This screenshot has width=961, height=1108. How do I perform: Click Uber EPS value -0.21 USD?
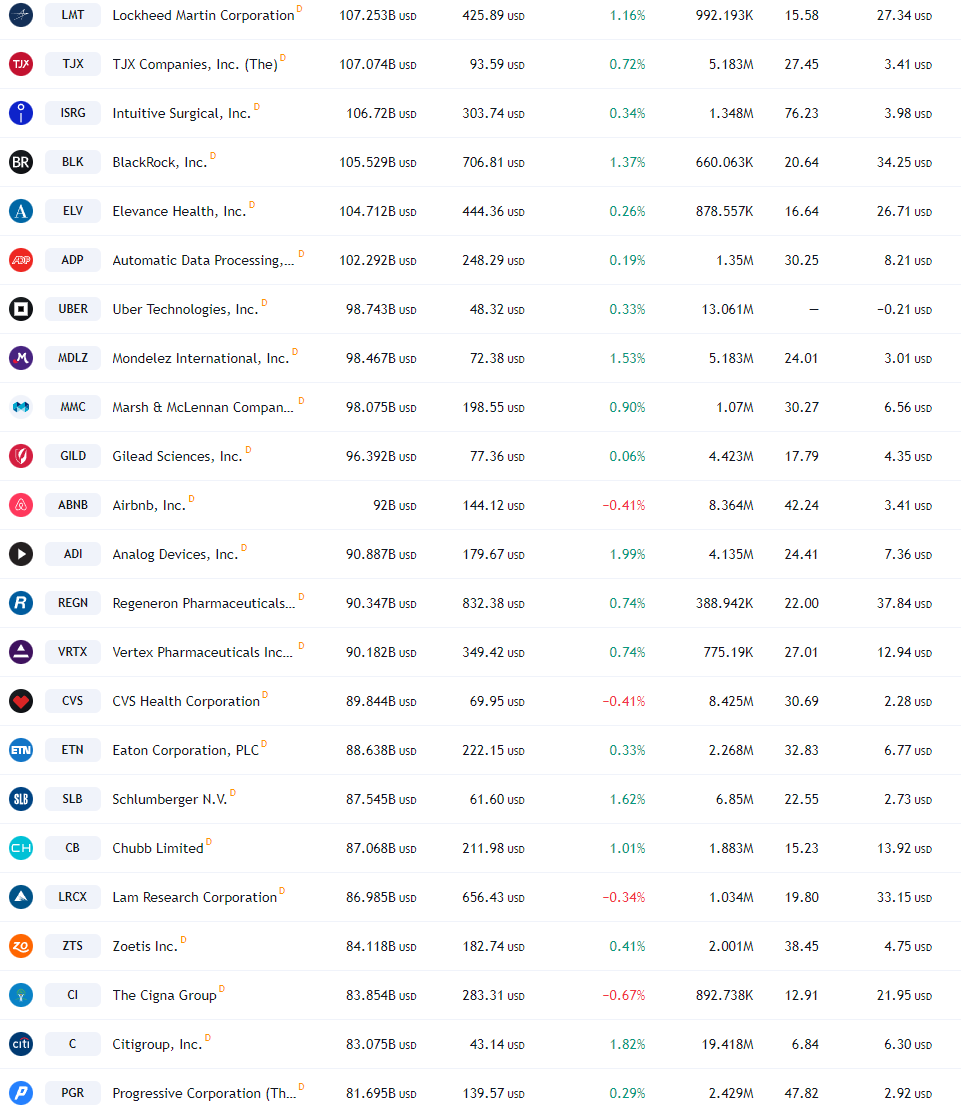click(904, 310)
